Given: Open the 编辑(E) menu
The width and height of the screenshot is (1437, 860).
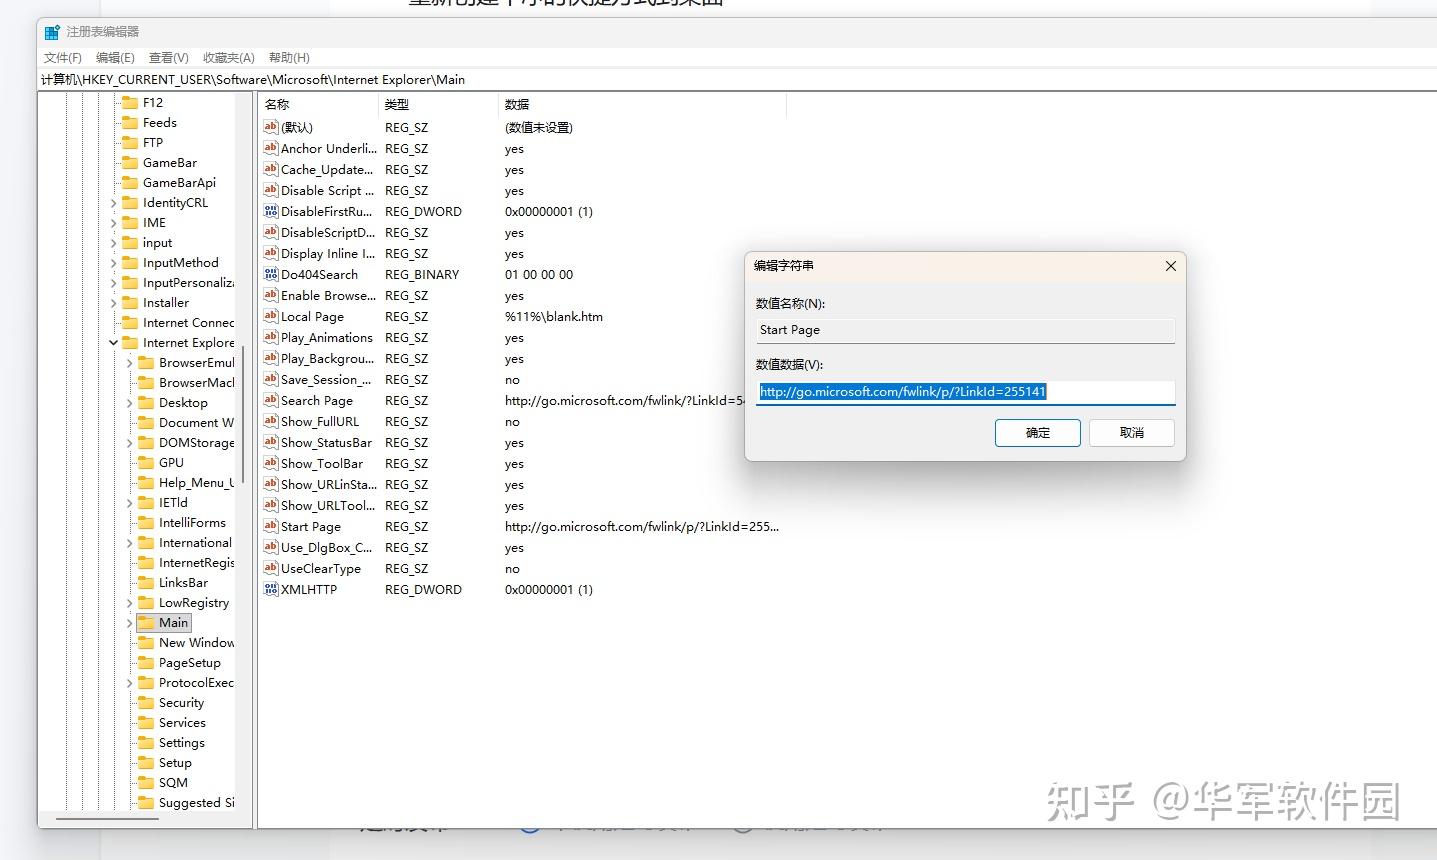Looking at the screenshot, I should coord(115,58).
